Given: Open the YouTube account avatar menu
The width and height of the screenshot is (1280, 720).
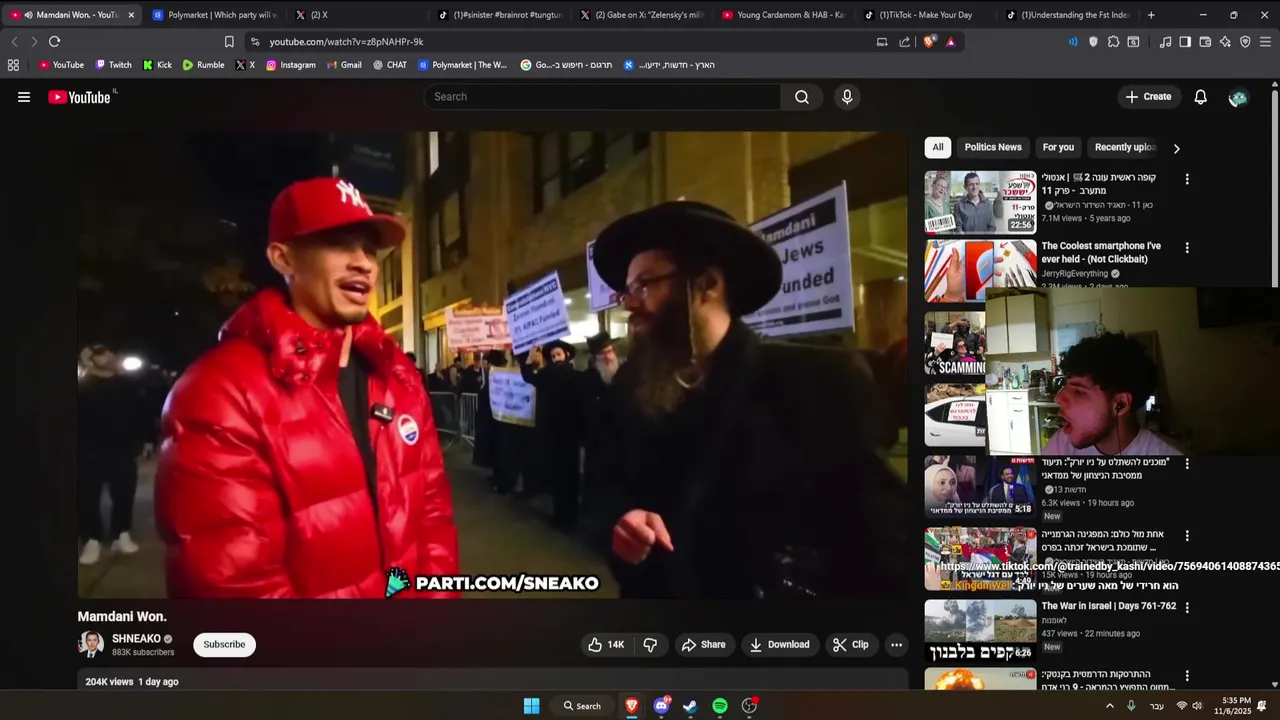Looking at the screenshot, I should pyautogui.click(x=1238, y=97).
